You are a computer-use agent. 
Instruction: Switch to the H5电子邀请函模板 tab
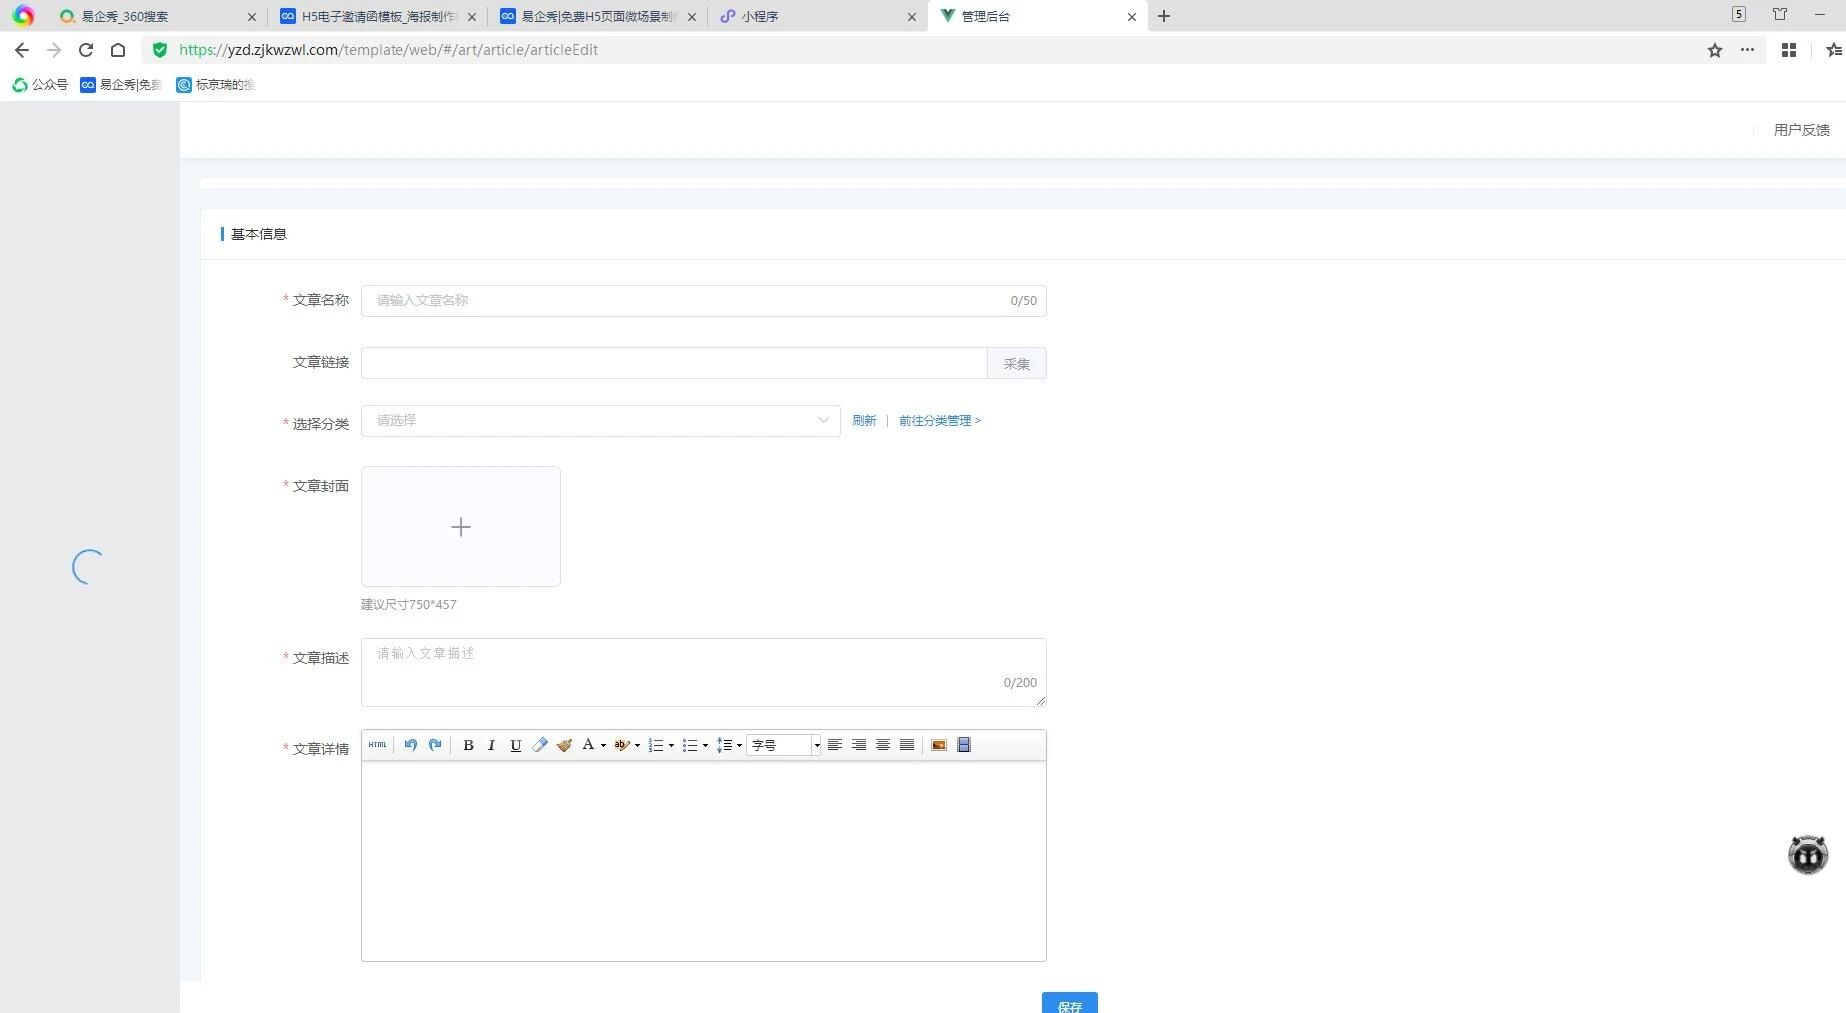pyautogui.click(x=376, y=16)
